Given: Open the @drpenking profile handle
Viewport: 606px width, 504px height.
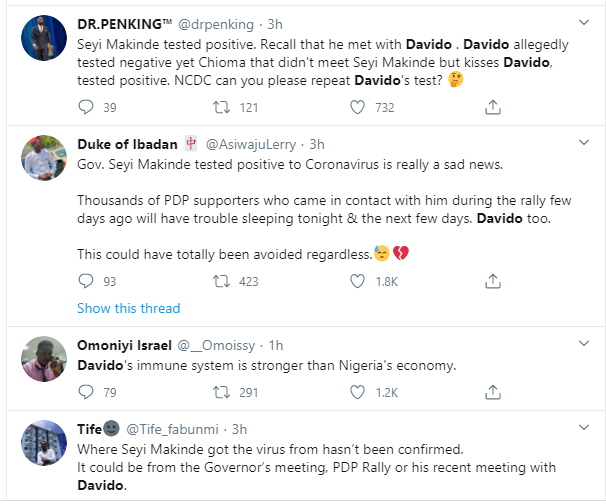Looking at the screenshot, I should 216,24.
